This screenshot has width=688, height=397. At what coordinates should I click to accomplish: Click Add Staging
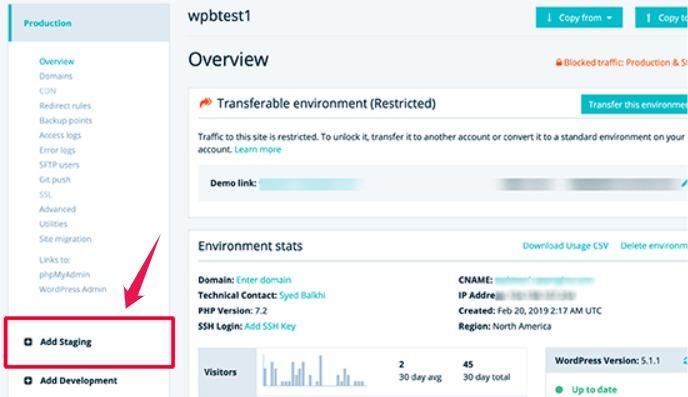tap(66, 342)
